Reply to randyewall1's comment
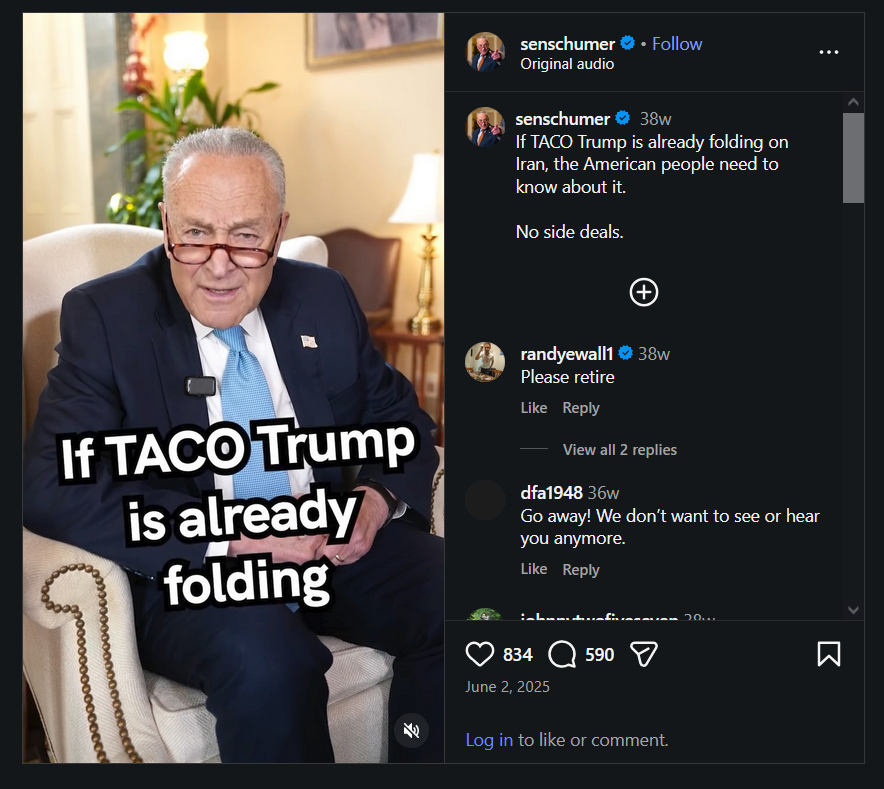Image resolution: width=884 pixels, height=789 pixels. coord(580,408)
